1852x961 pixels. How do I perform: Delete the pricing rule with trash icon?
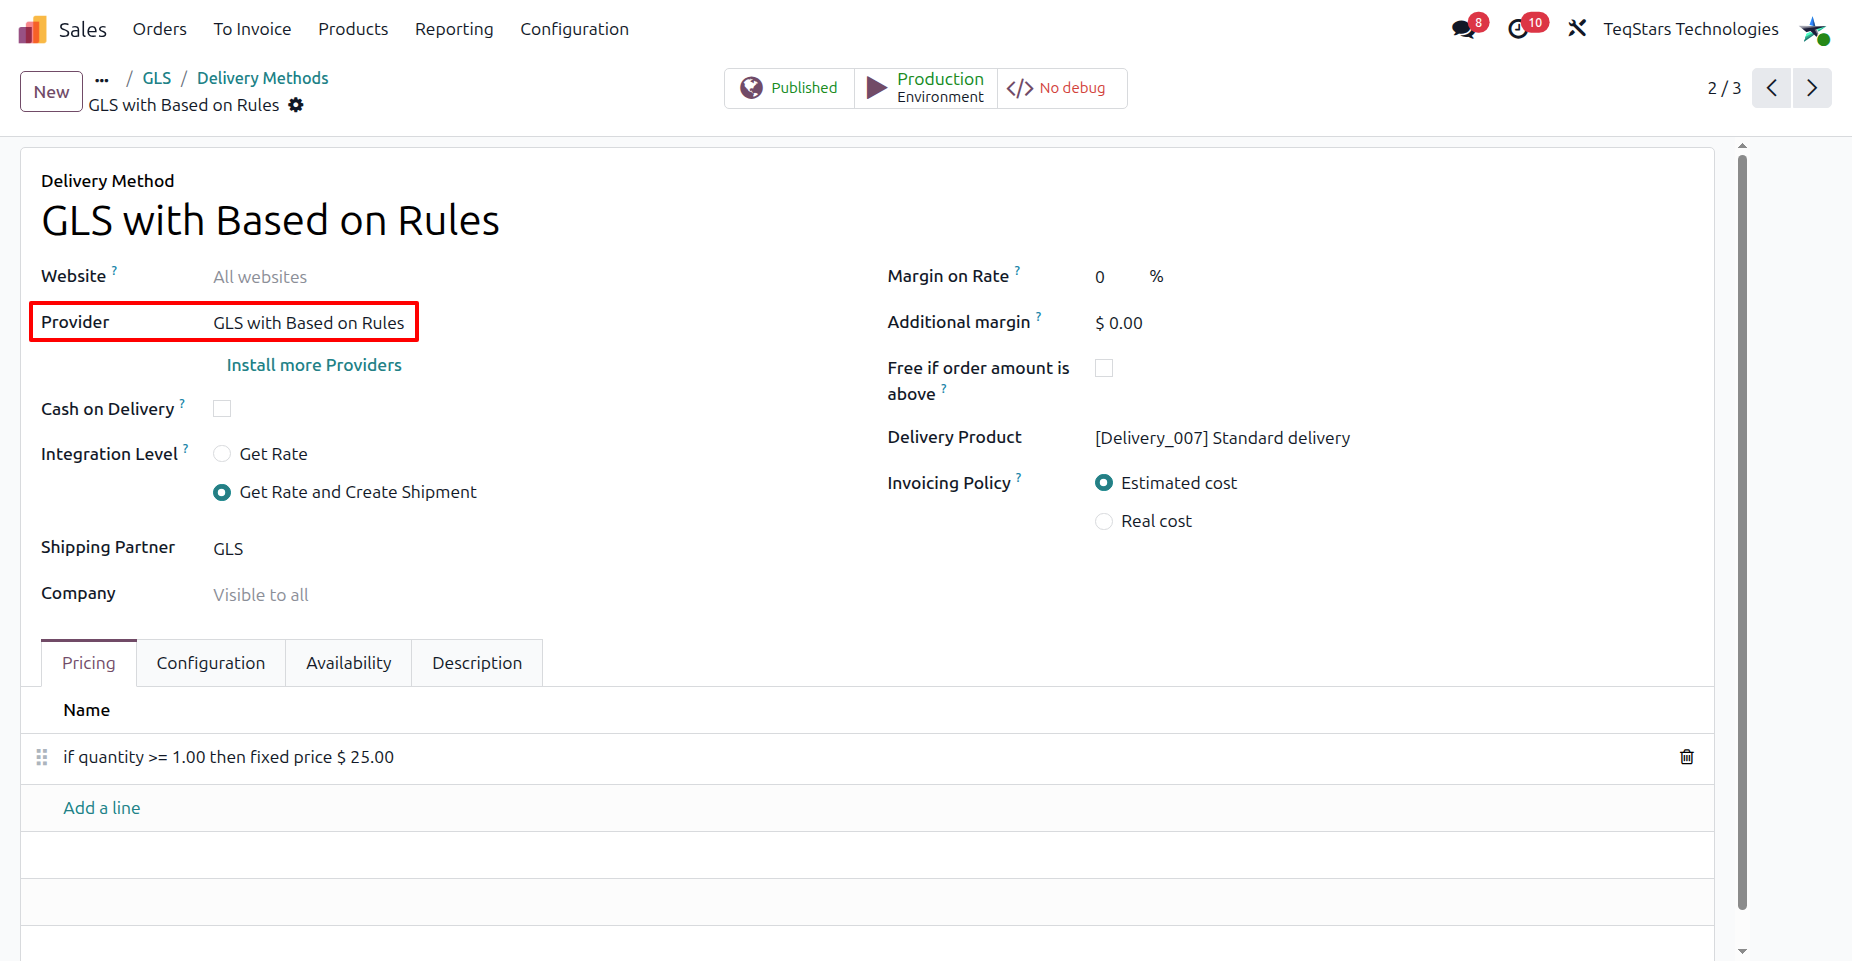(1686, 757)
